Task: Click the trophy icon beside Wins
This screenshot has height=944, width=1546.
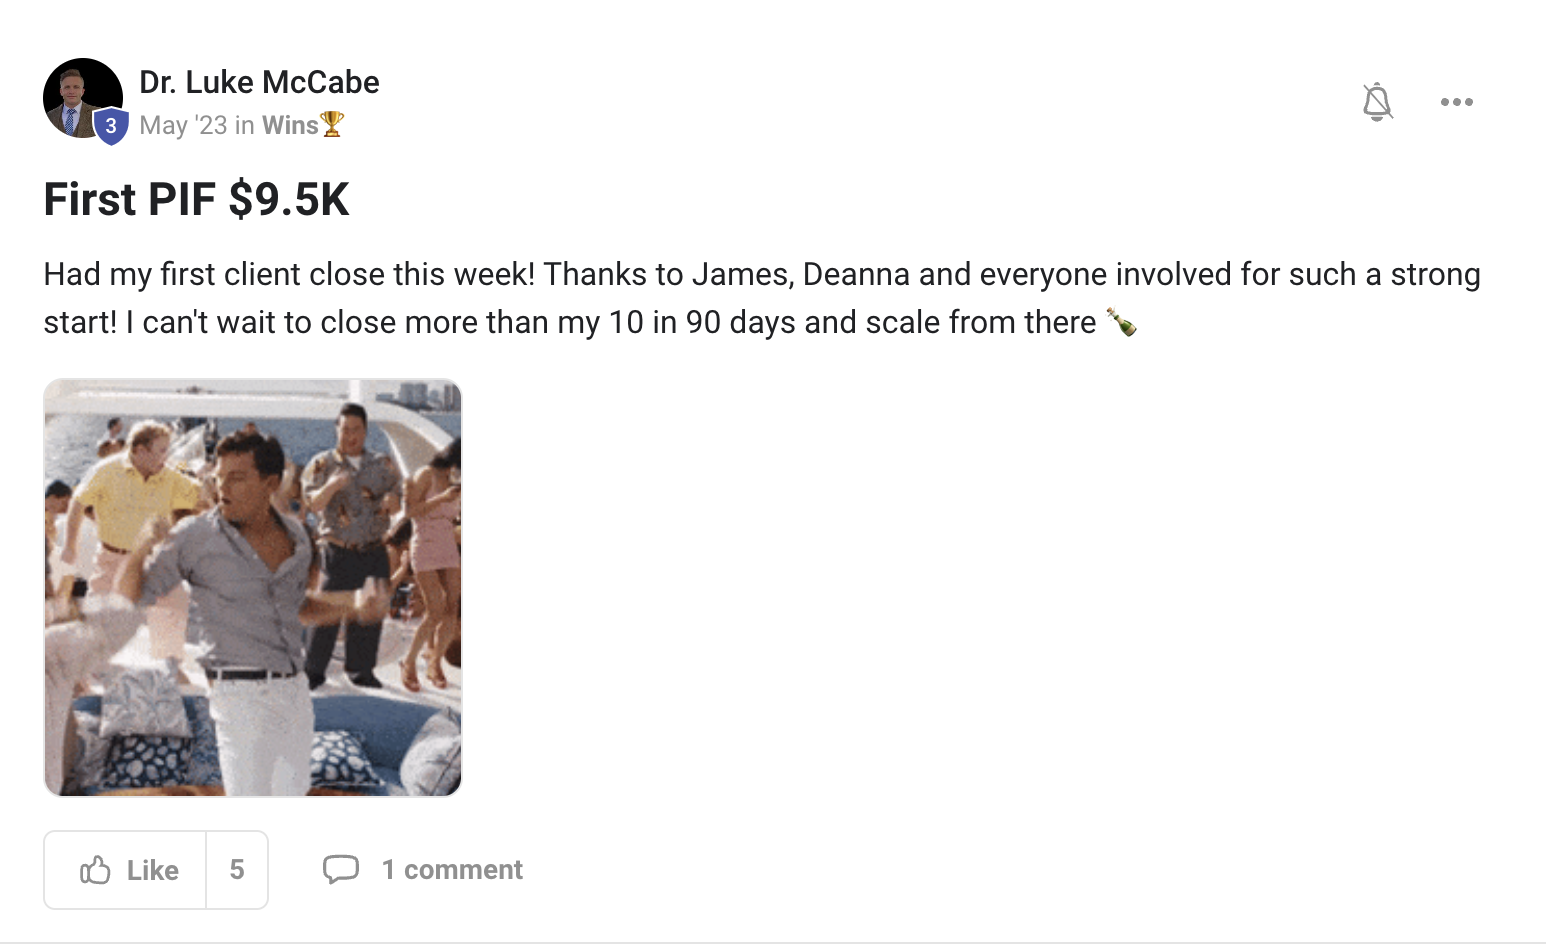Action: [333, 124]
